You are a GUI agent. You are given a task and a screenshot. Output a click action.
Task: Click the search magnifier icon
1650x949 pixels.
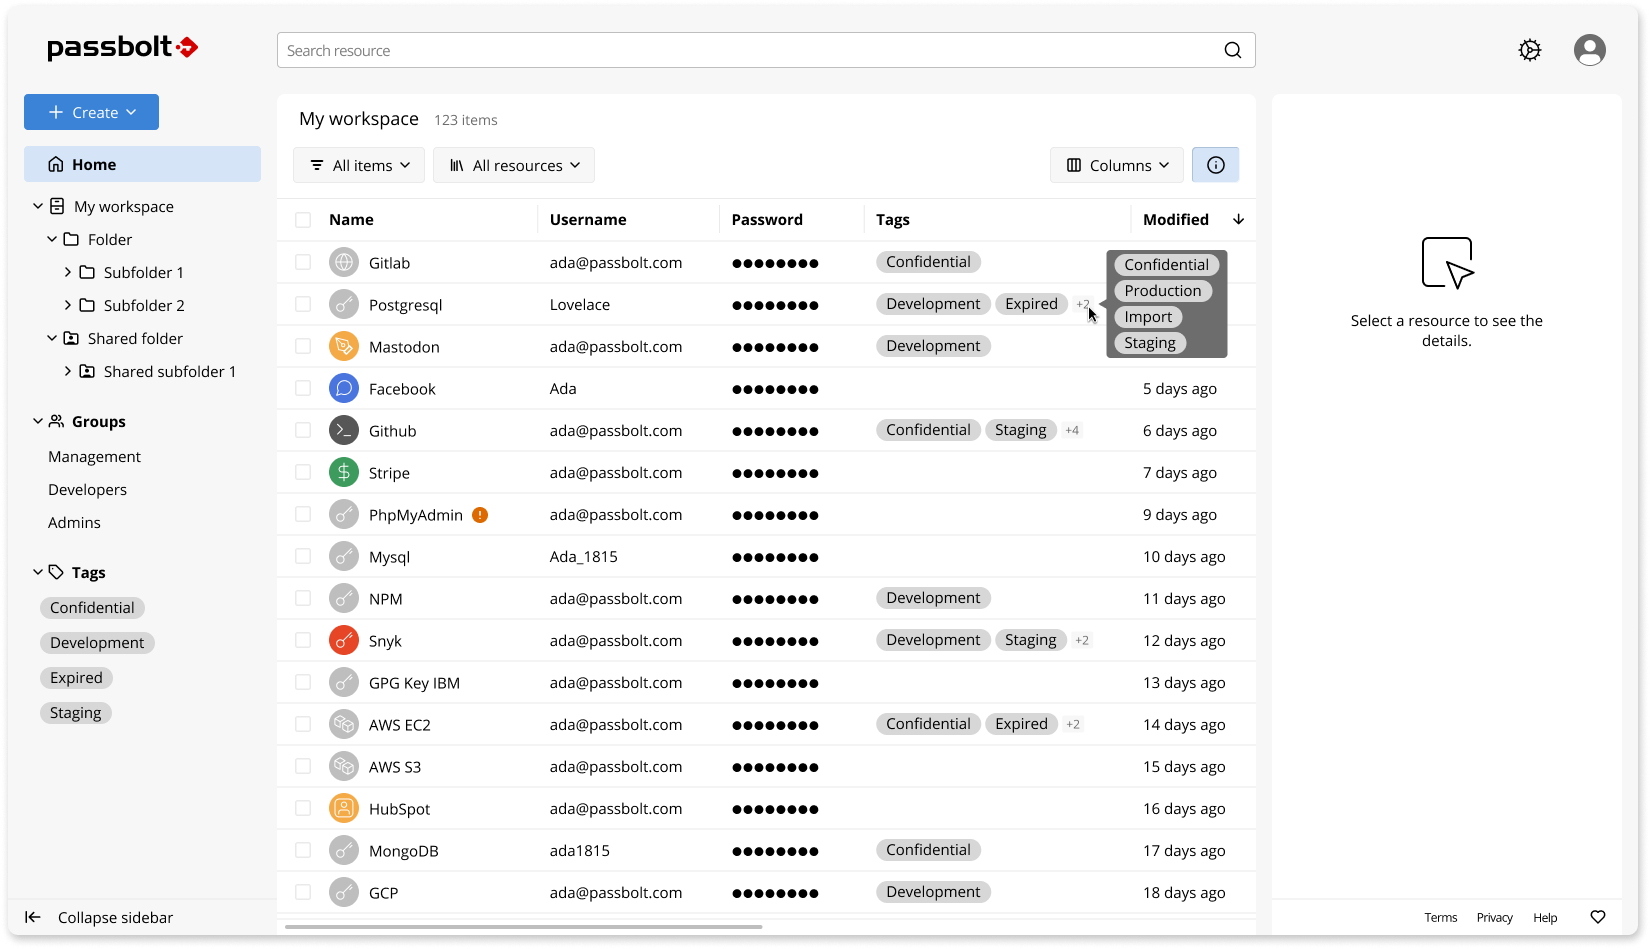click(x=1233, y=50)
